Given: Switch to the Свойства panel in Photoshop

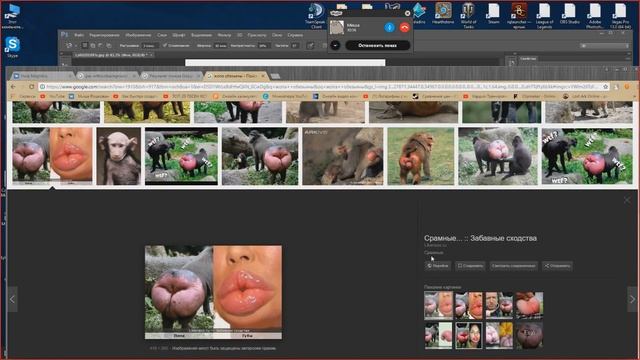Looking at the screenshot, I should point(529,59).
